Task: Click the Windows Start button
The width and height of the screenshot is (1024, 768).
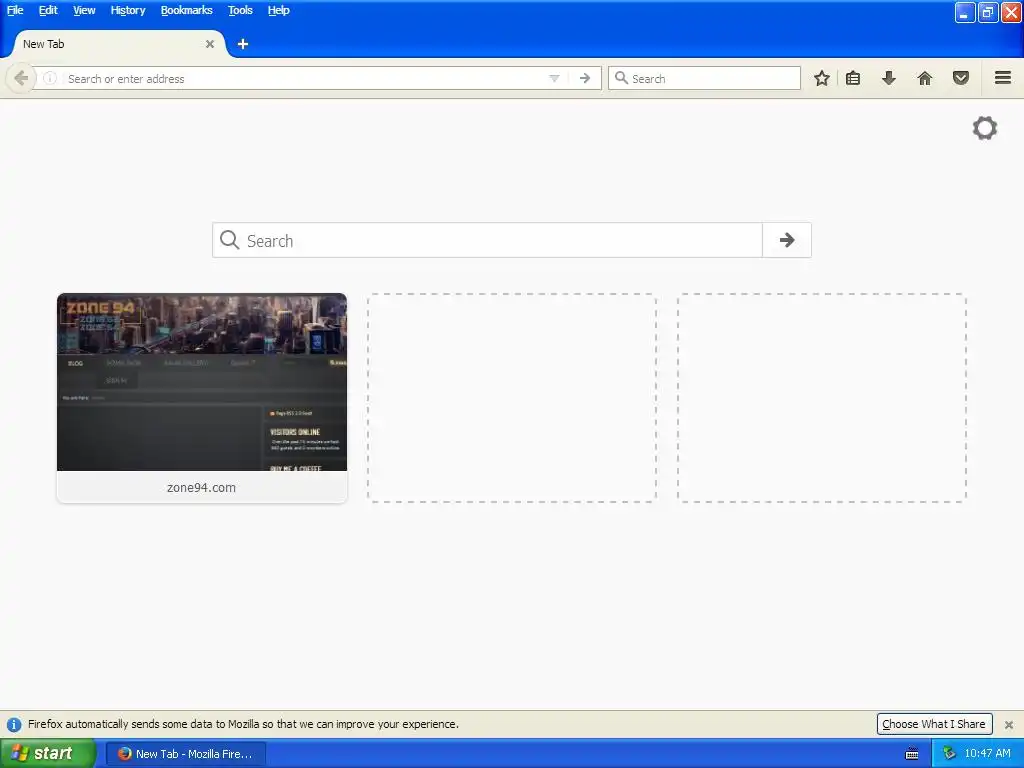Action: (47, 753)
